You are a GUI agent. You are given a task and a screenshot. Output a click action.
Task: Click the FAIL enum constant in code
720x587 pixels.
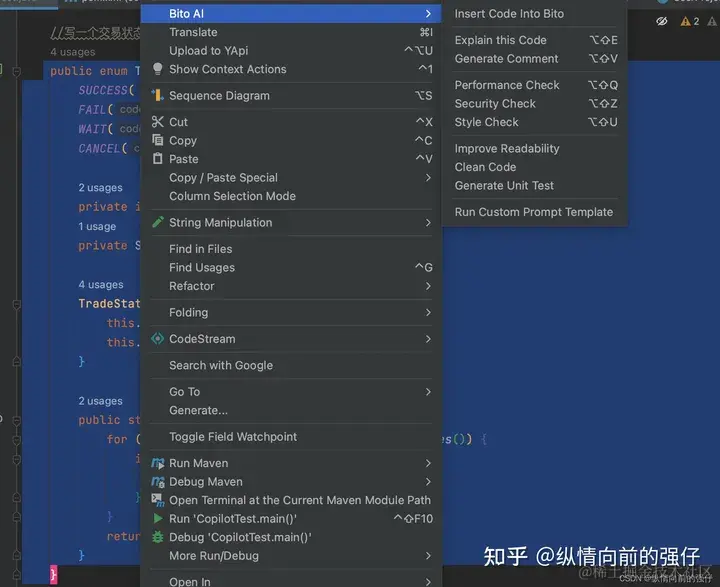point(92,110)
